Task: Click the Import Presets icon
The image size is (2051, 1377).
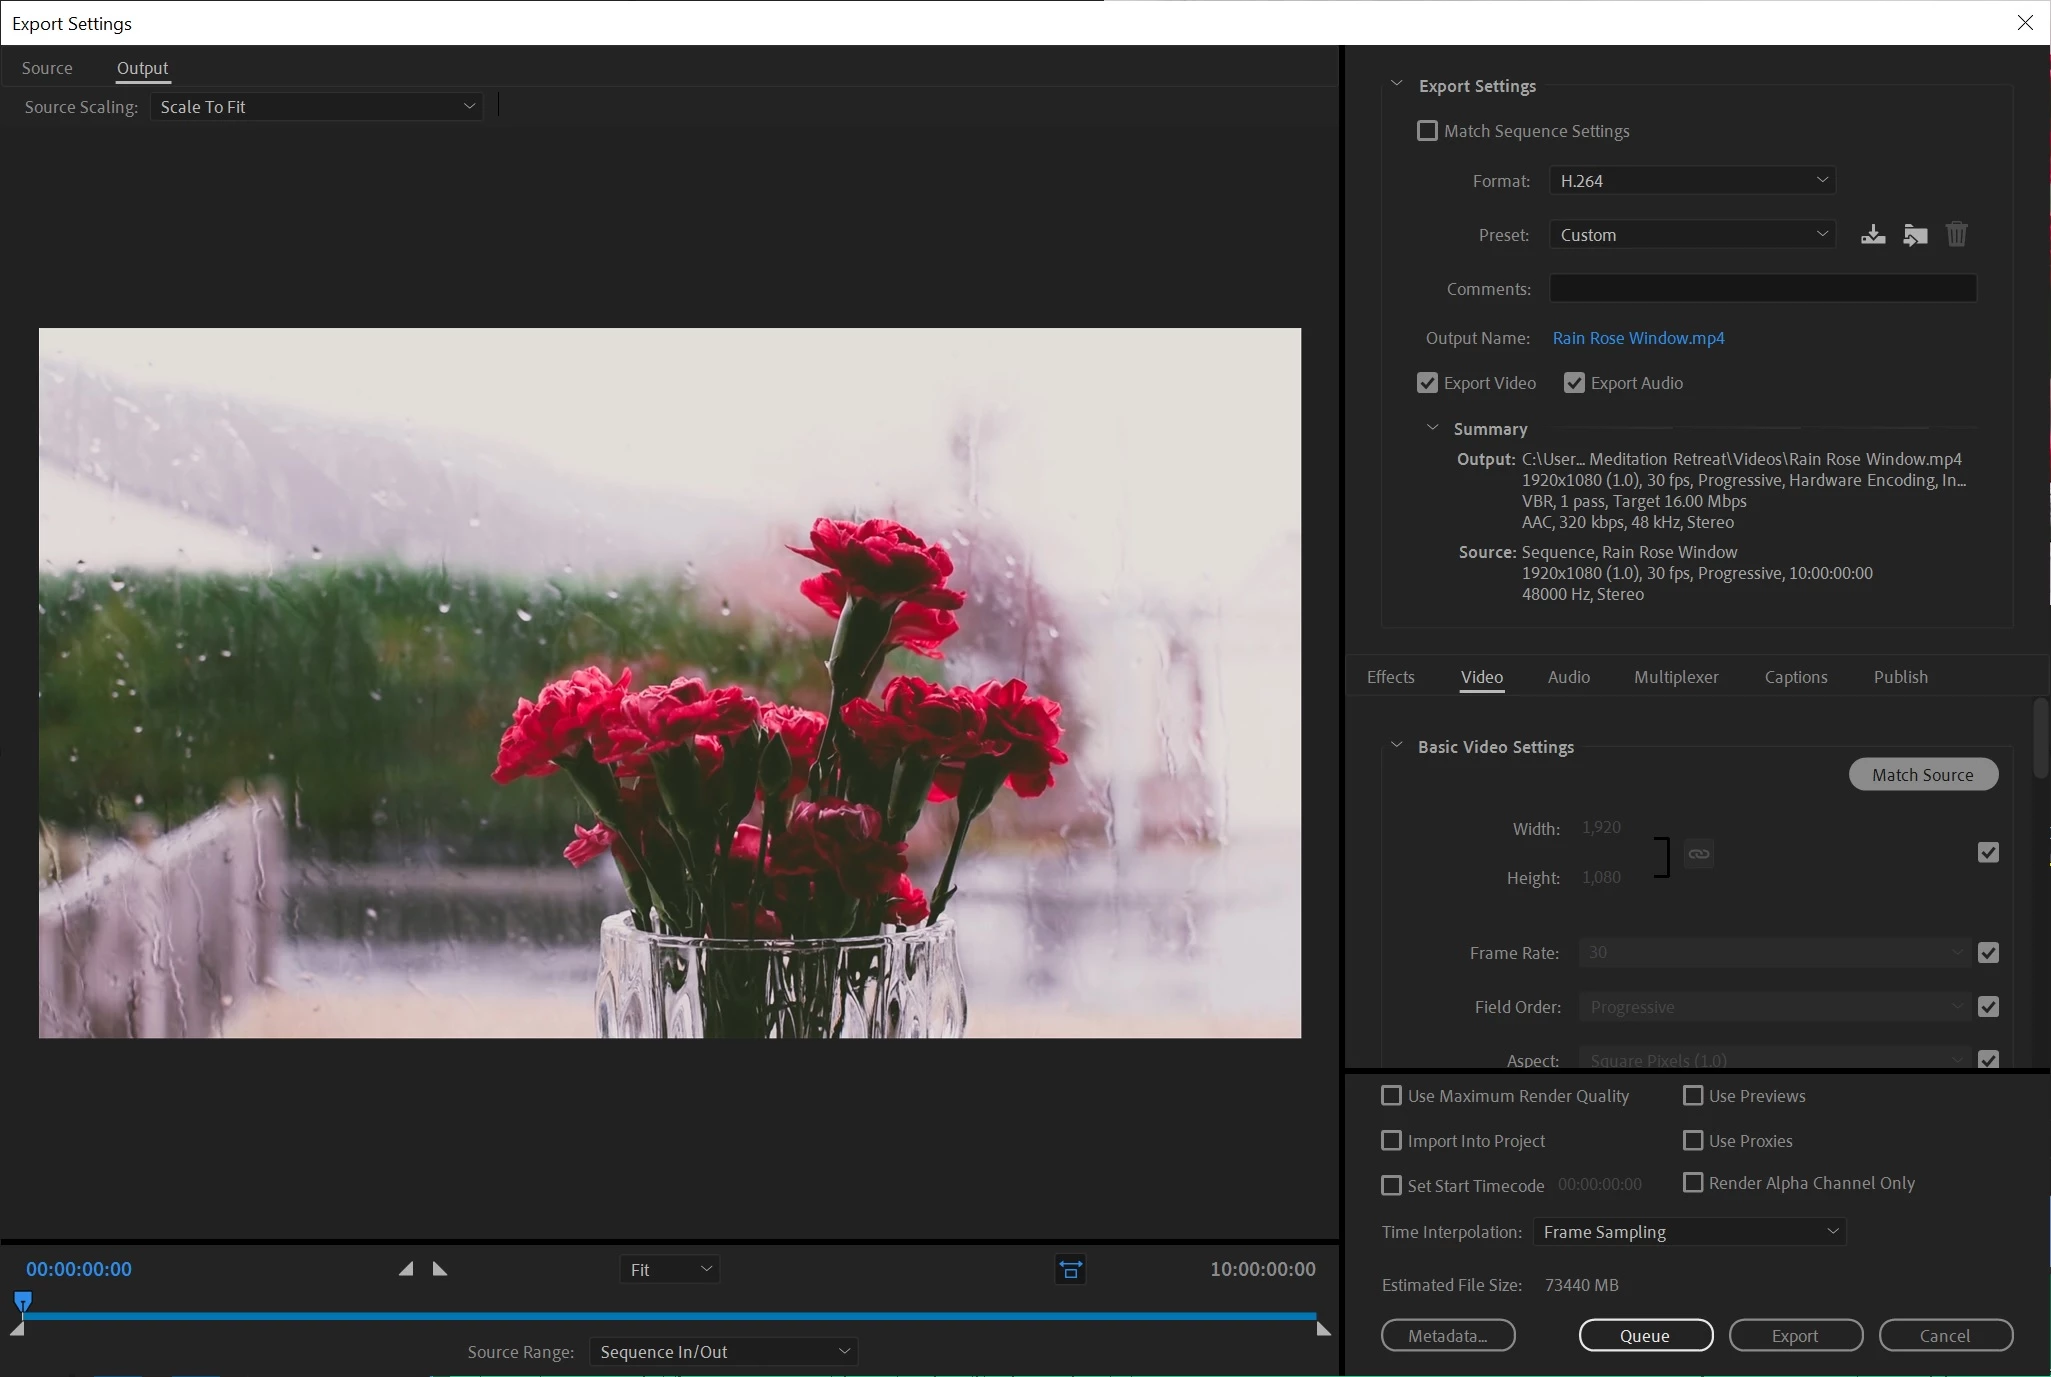Action: click(x=1915, y=235)
